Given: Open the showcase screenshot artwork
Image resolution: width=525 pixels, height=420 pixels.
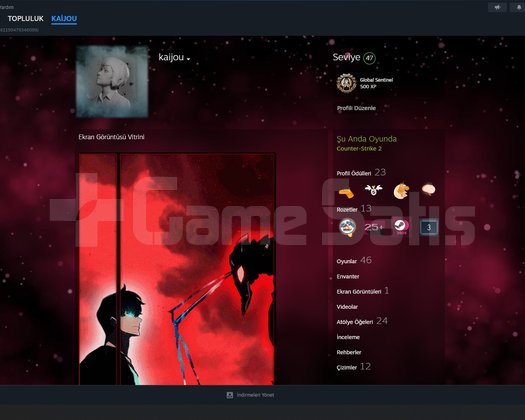Looking at the screenshot, I should click(177, 269).
